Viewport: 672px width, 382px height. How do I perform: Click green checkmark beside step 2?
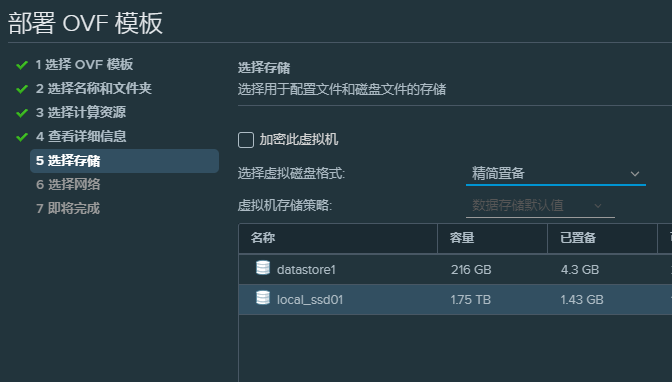point(22,89)
